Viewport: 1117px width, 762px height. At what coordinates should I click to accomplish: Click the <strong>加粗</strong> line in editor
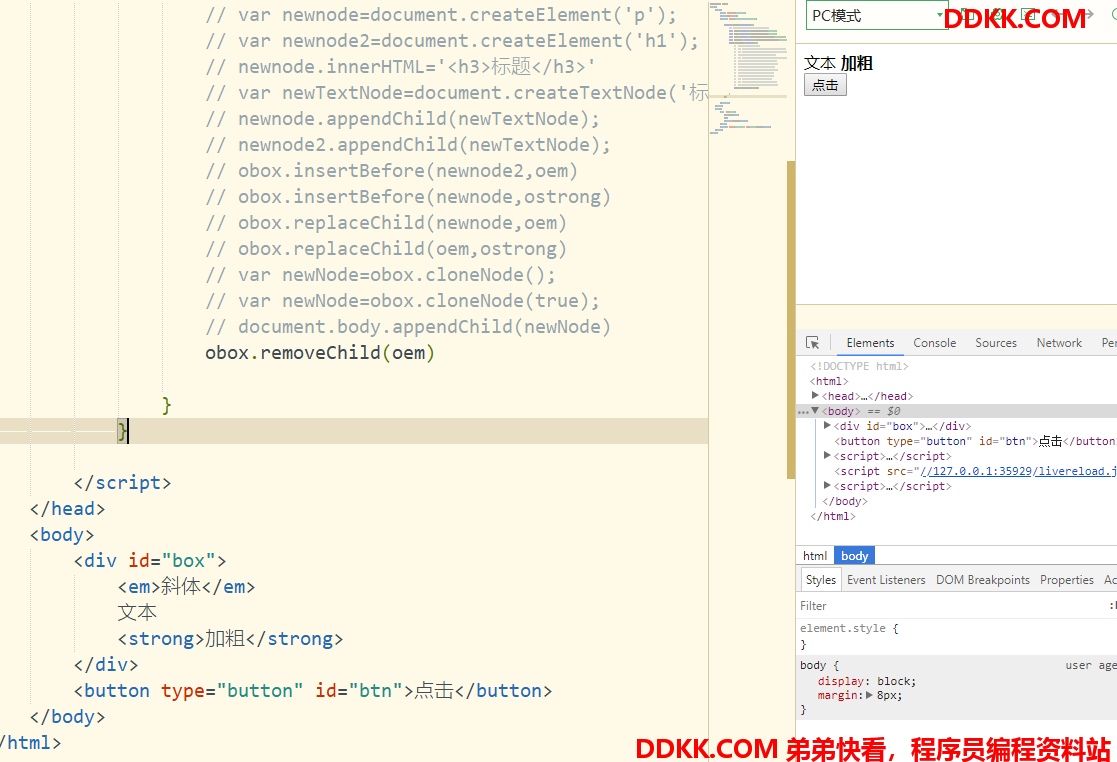(x=231, y=639)
